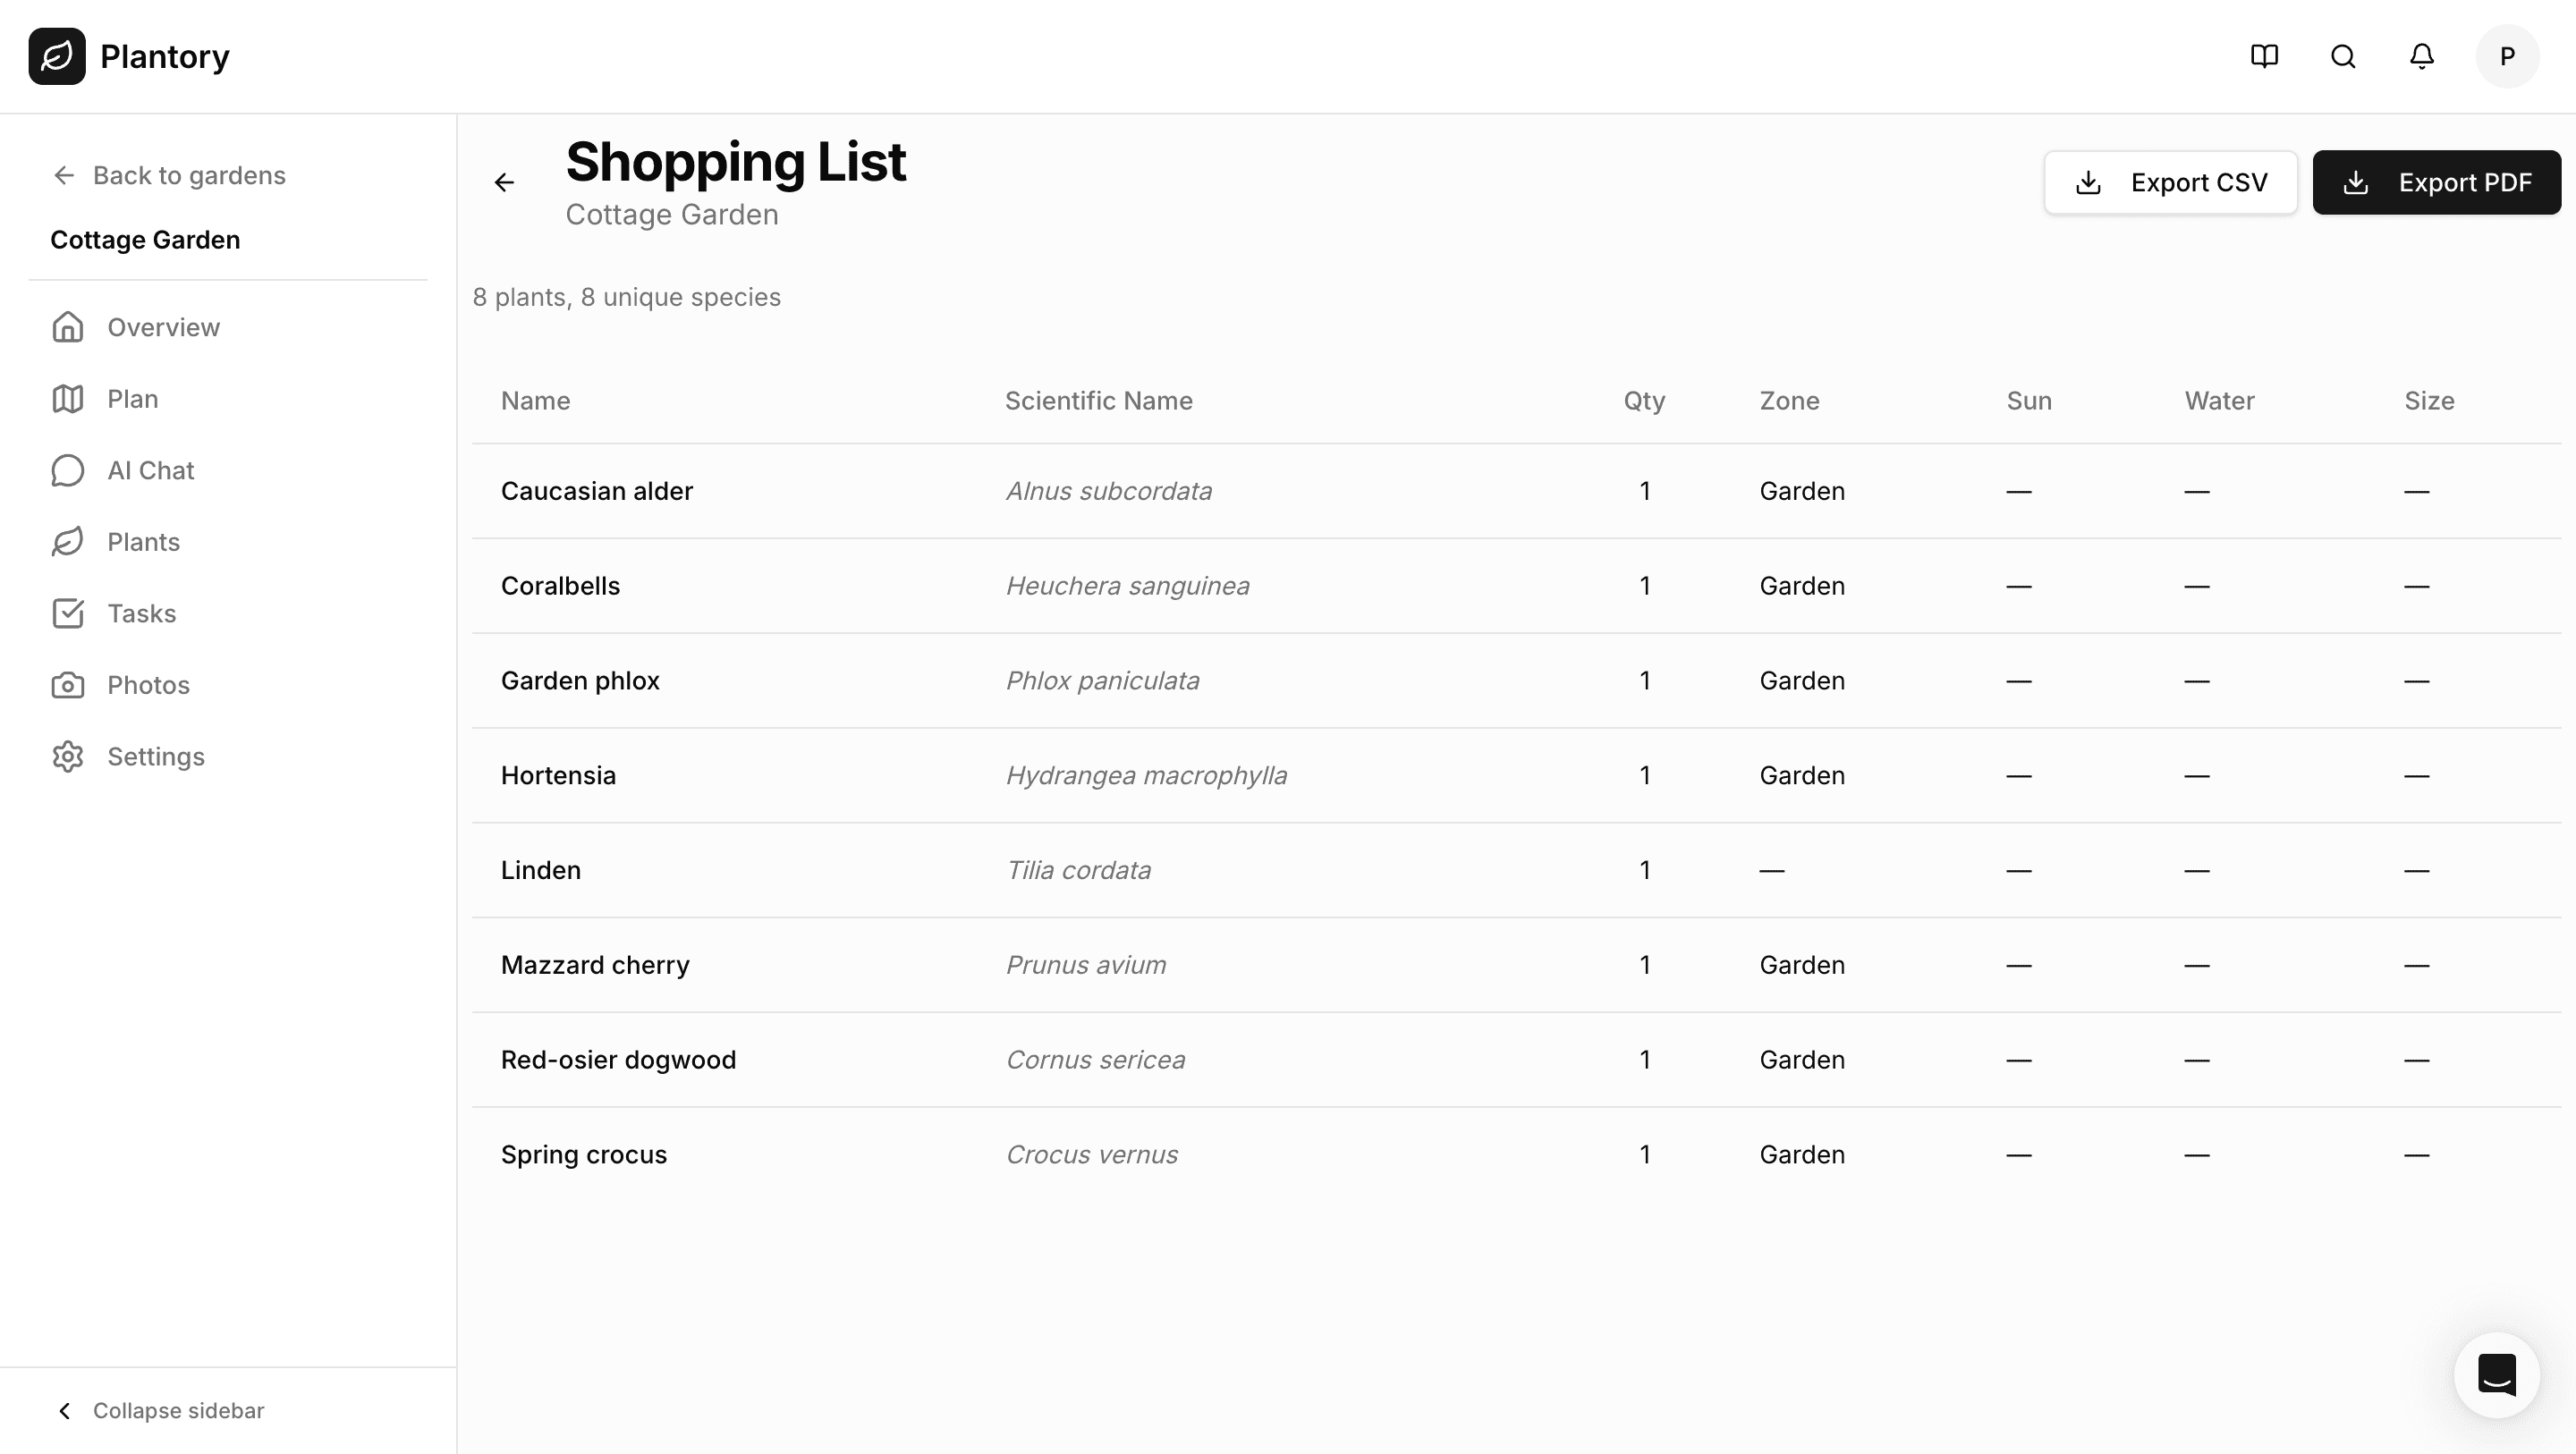Select the Overview house icon
The image size is (2576, 1454).
pos(67,327)
